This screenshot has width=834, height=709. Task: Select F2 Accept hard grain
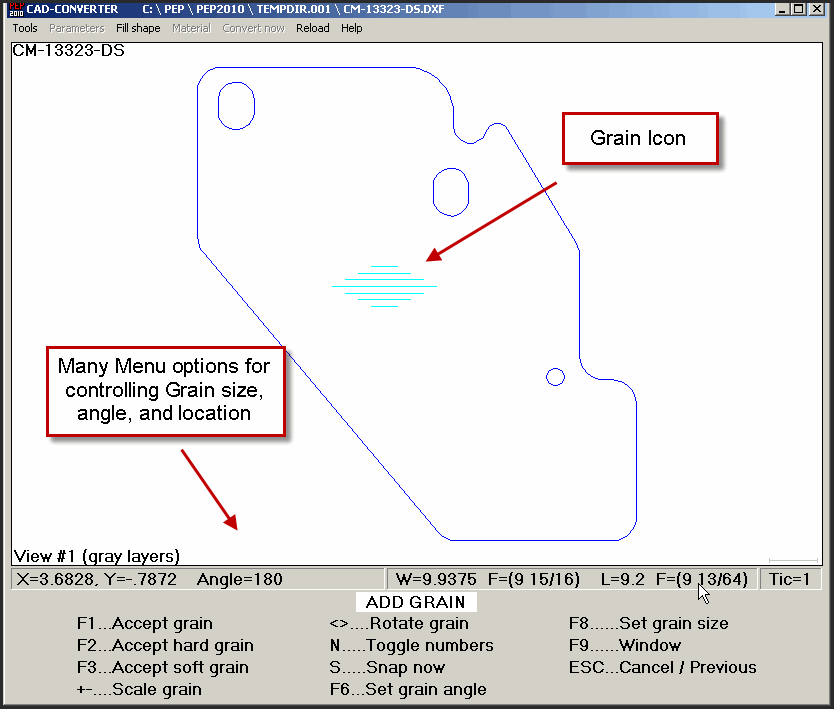coord(165,645)
